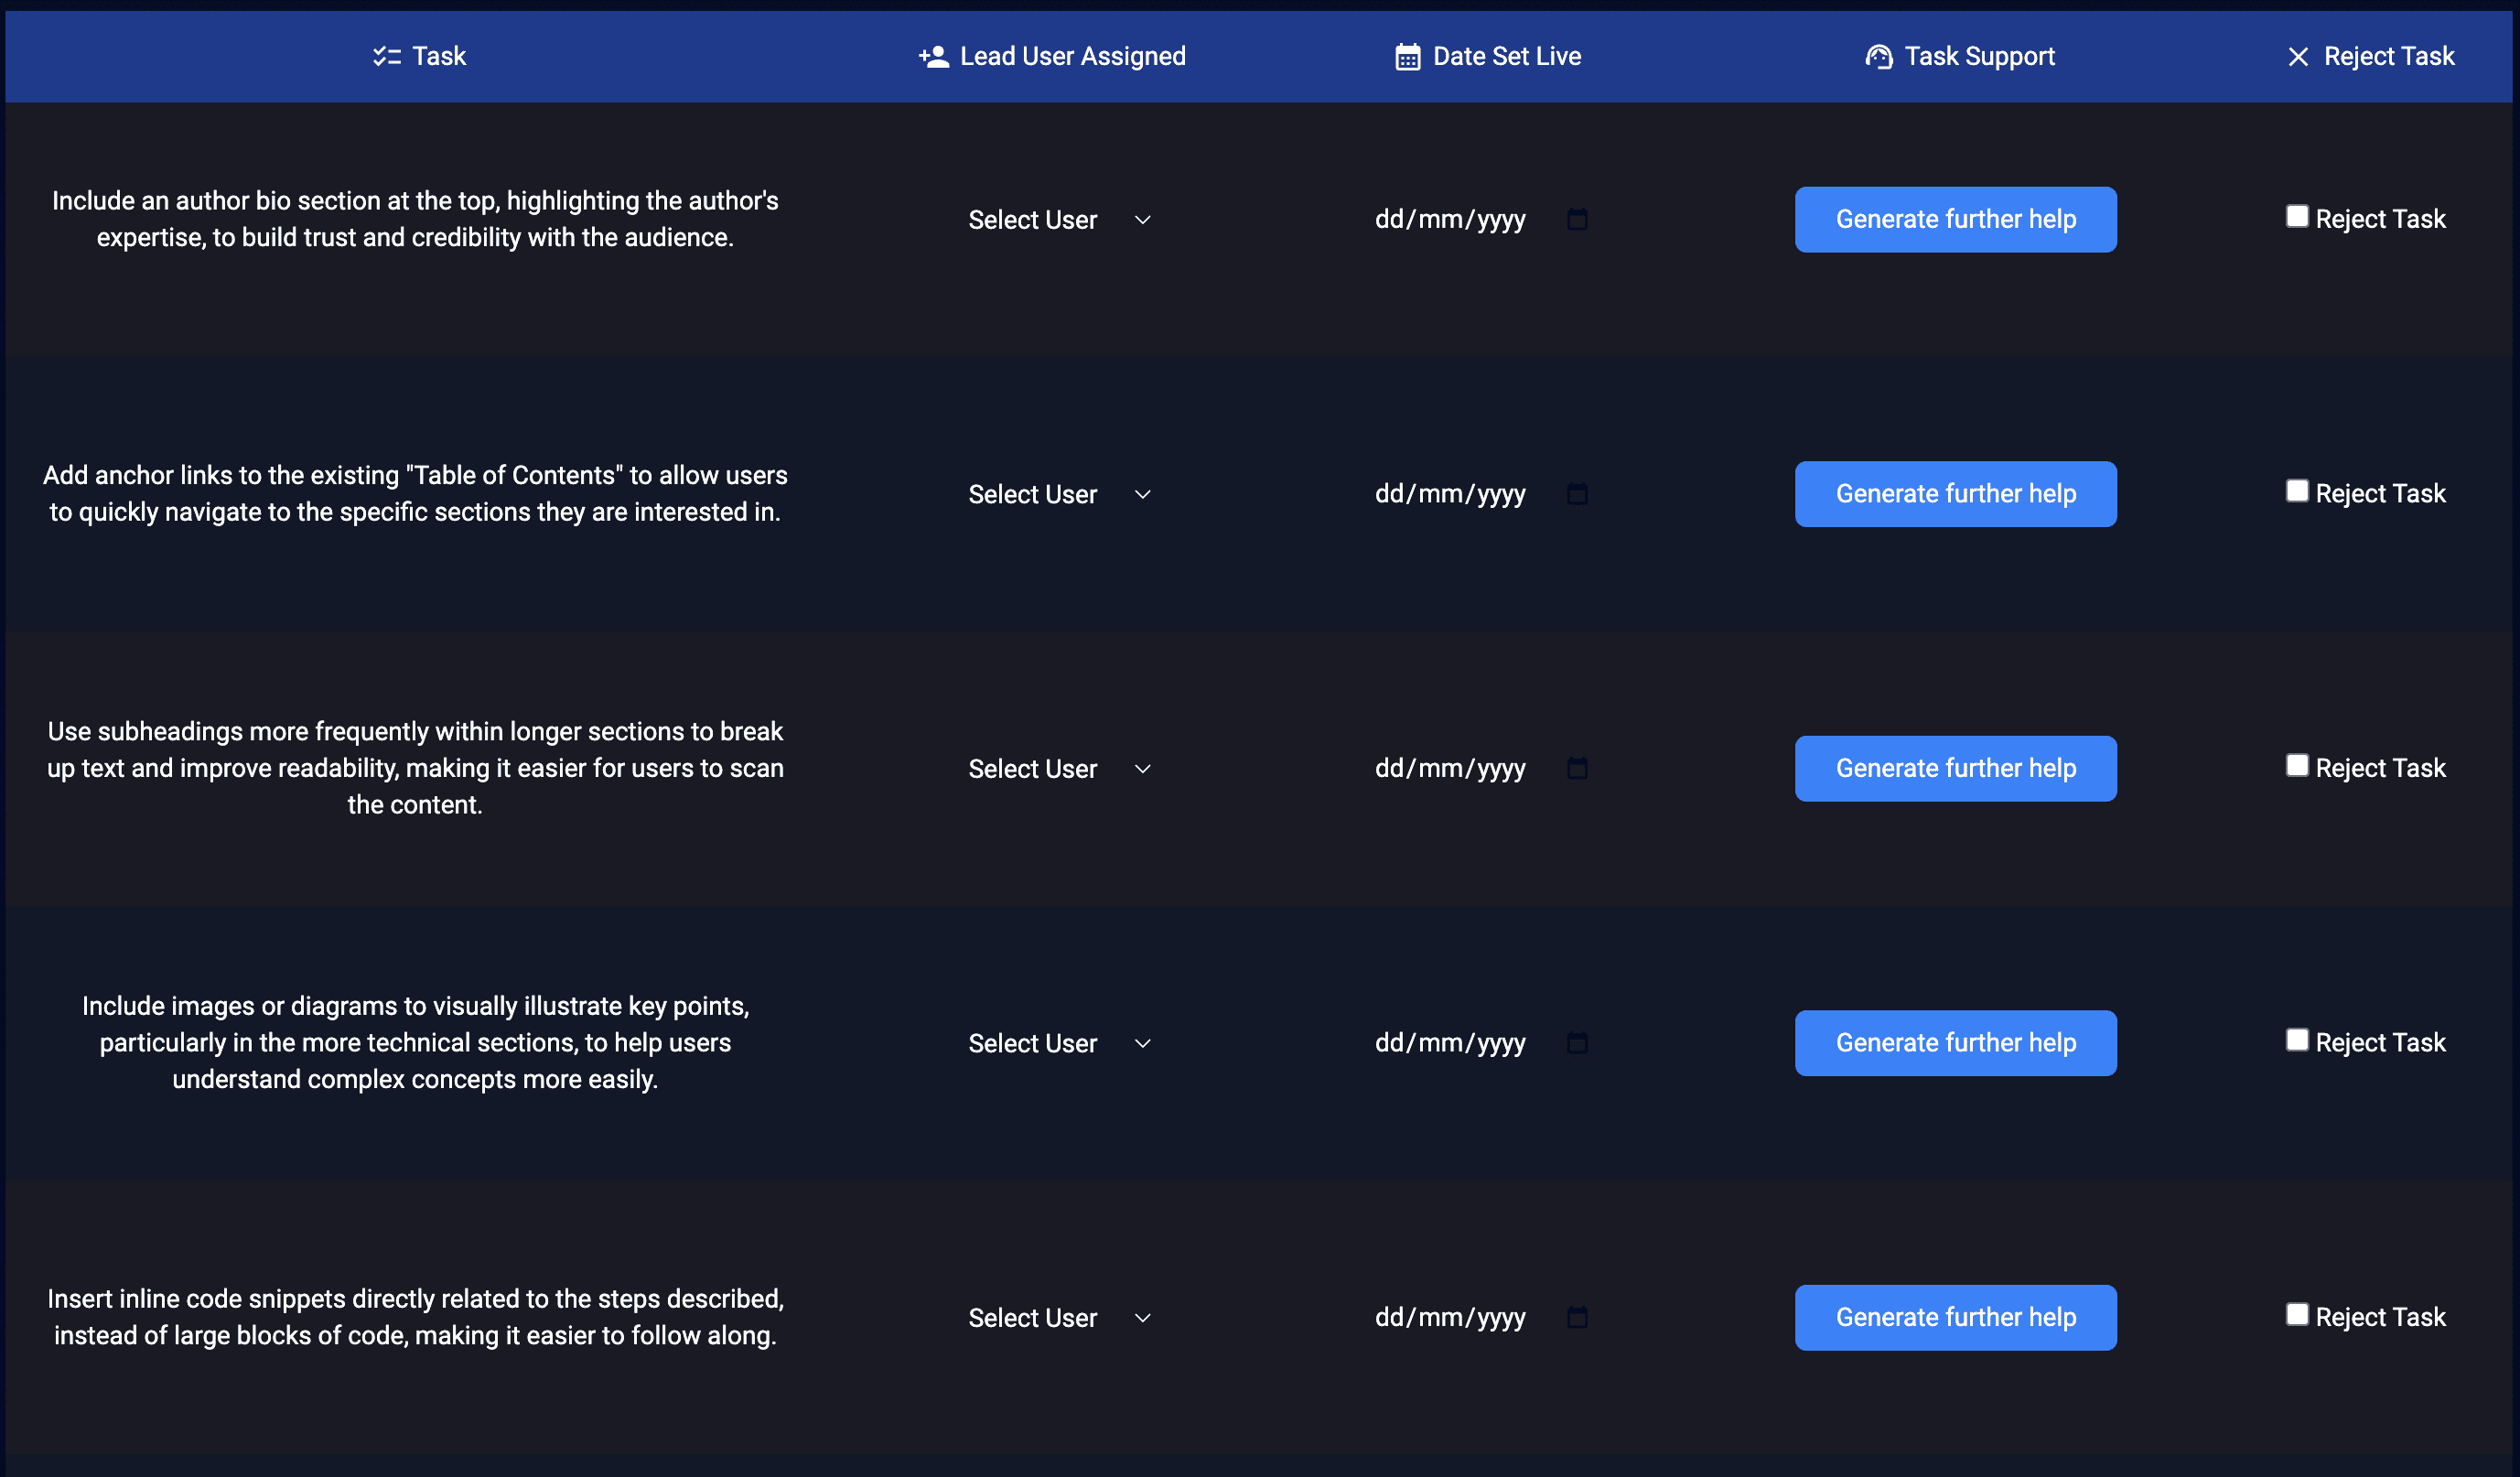The width and height of the screenshot is (2520, 1477).
Task: Open date picker icon for anchor links task
Action: tap(1576, 494)
